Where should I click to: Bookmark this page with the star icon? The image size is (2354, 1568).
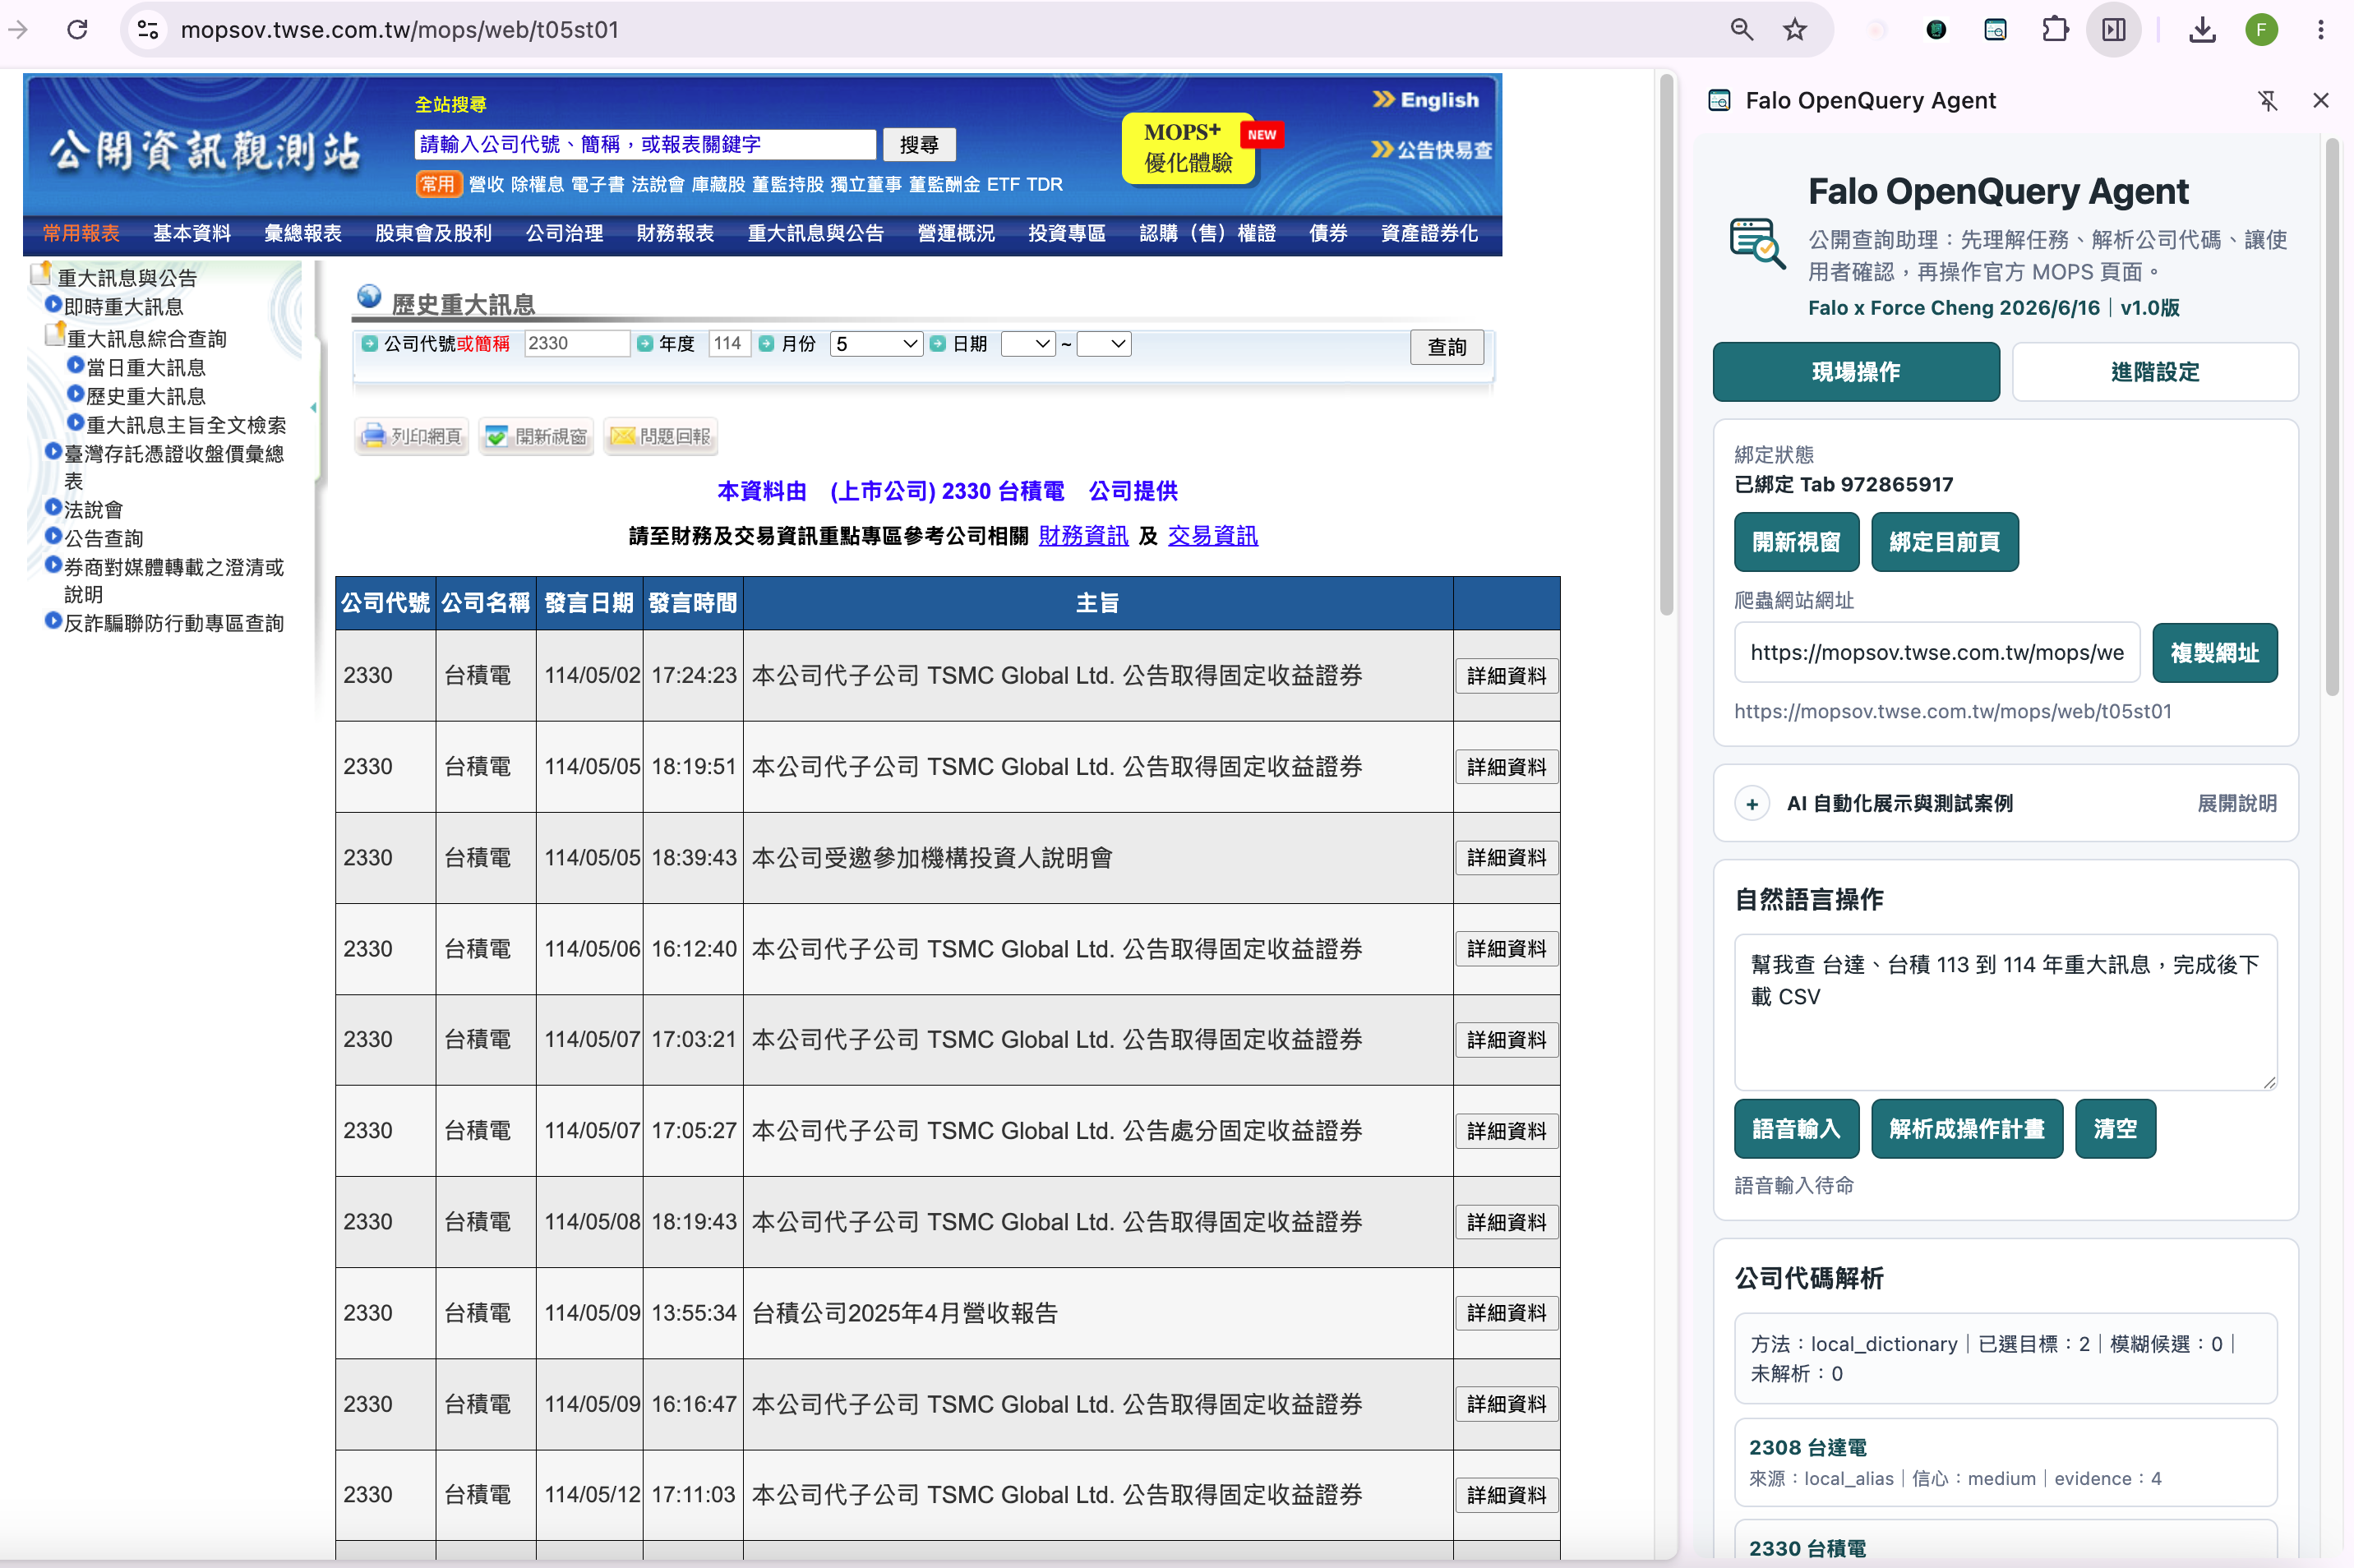pyautogui.click(x=1795, y=30)
